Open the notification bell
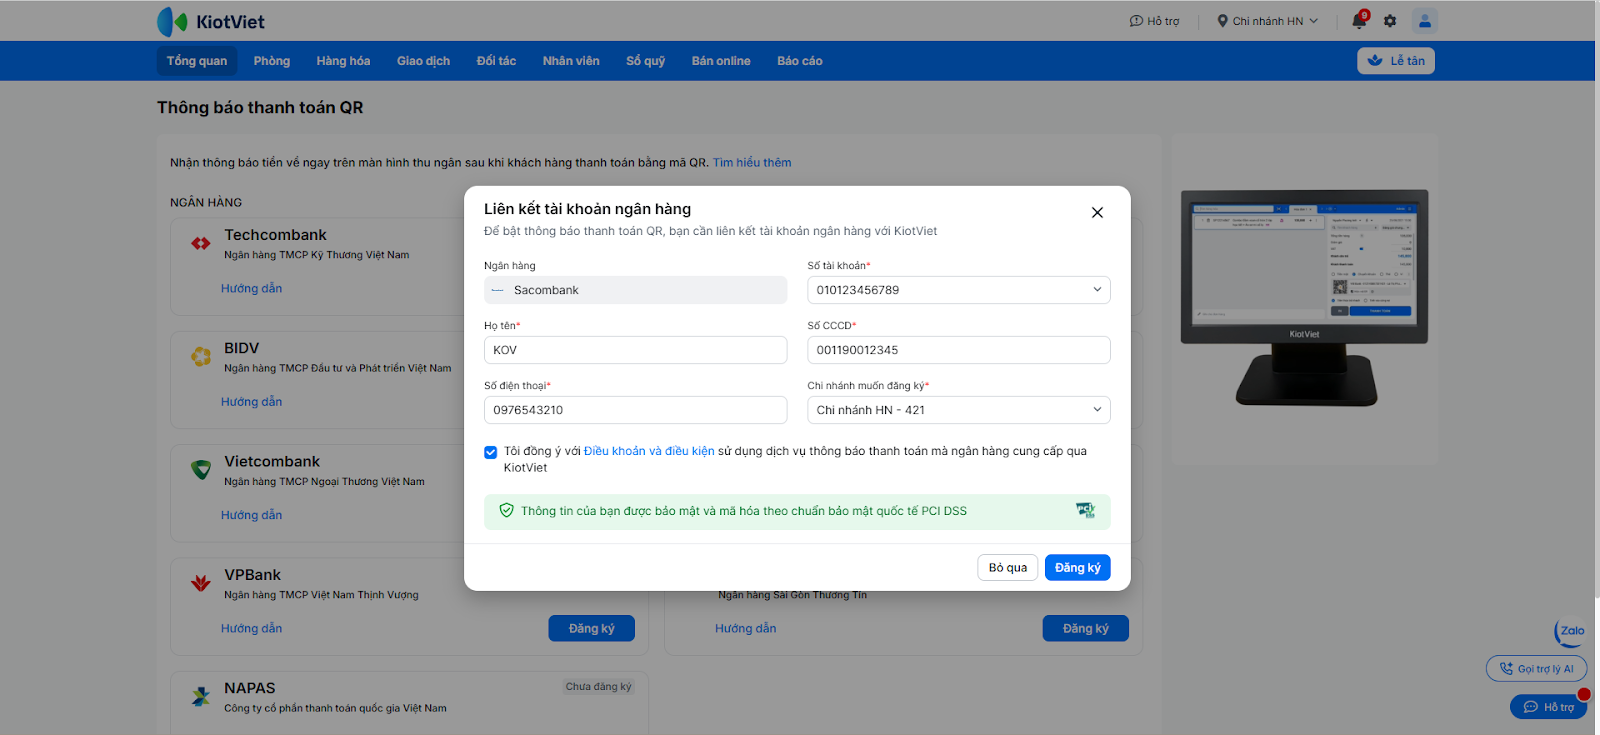1600x735 pixels. pyautogui.click(x=1359, y=20)
